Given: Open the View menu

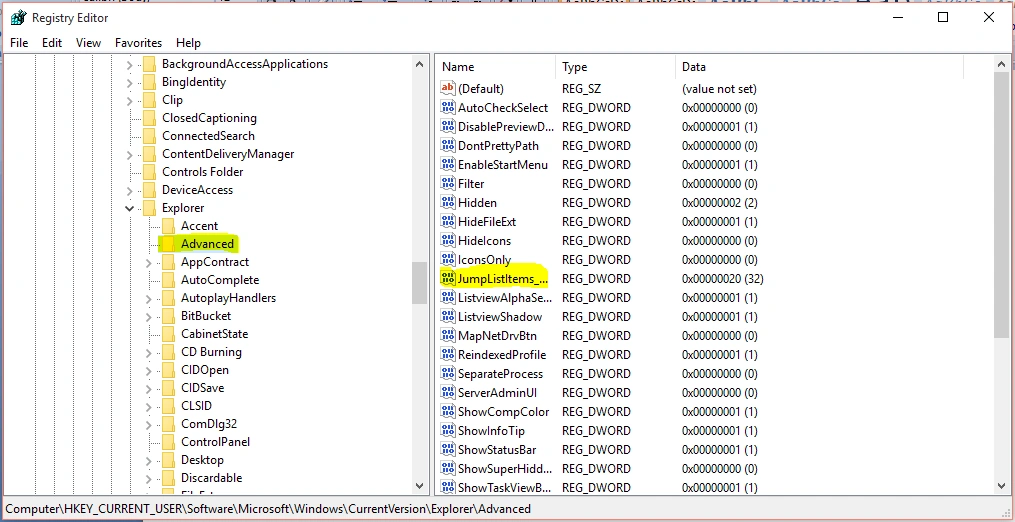Looking at the screenshot, I should pos(88,43).
